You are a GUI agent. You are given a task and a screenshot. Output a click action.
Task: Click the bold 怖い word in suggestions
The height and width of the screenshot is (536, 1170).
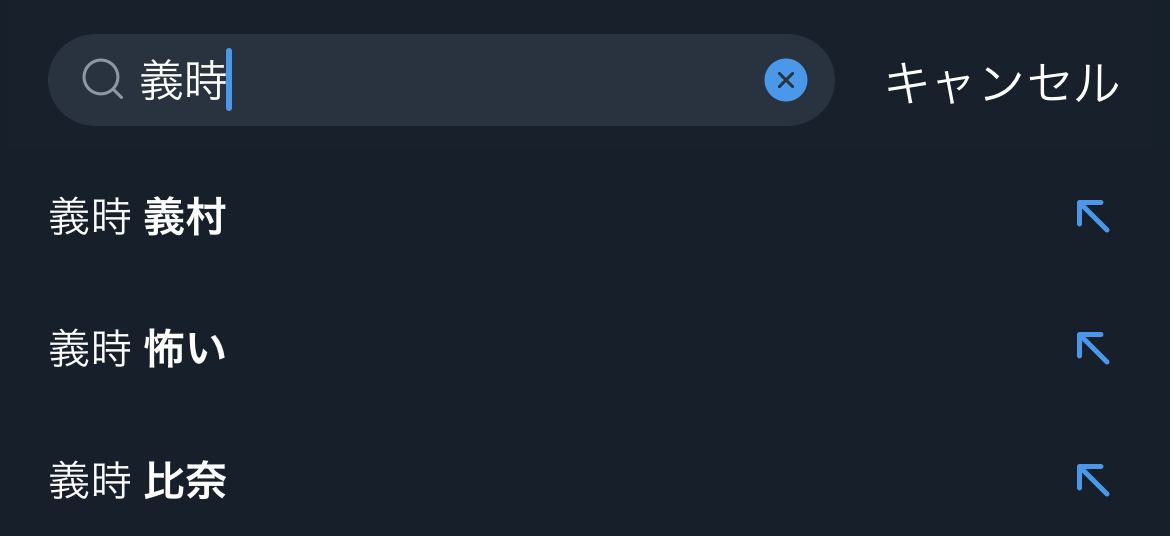(185, 350)
